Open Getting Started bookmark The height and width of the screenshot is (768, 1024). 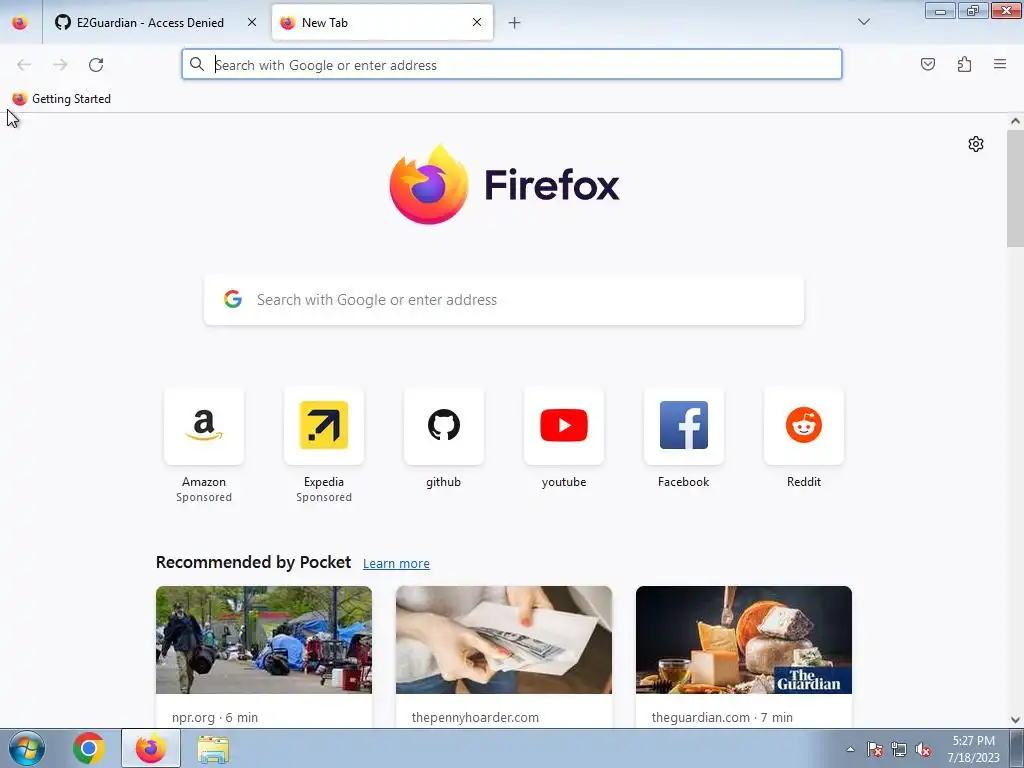tap(61, 99)
